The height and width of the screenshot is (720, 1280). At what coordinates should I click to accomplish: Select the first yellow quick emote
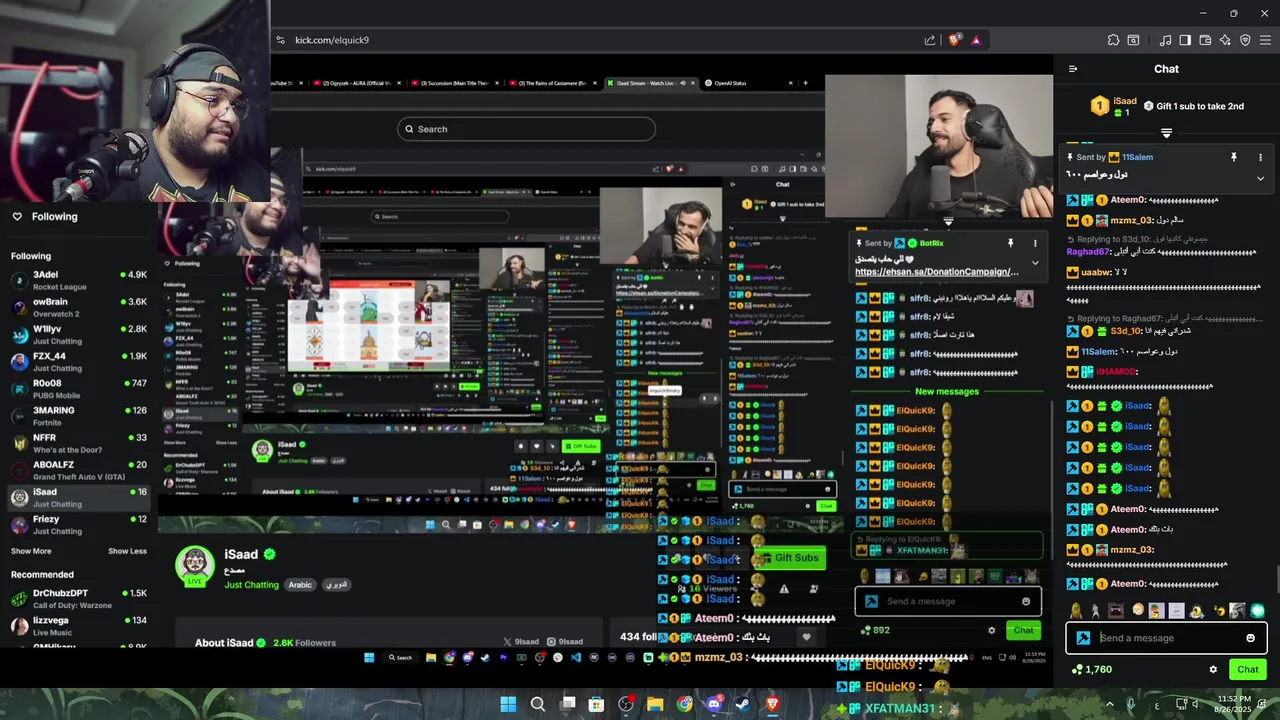tap(1076, 610)
